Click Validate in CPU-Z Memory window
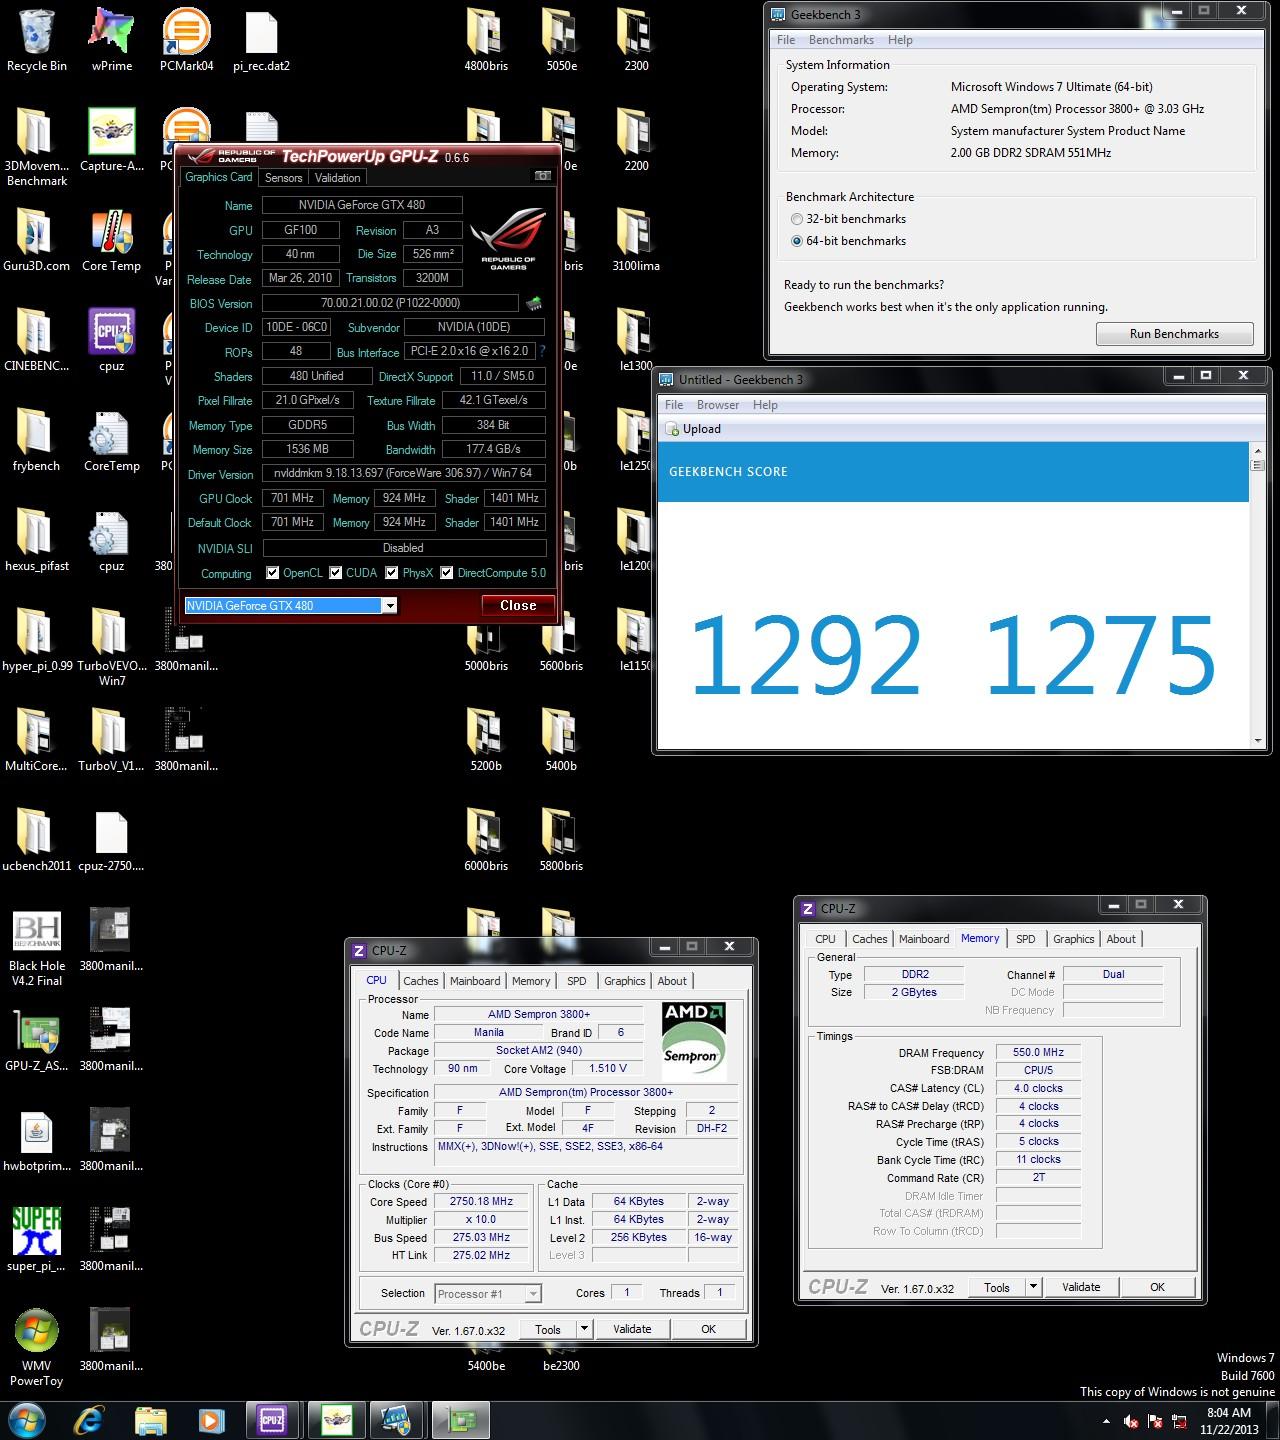 click(x=1081, y=1287)
